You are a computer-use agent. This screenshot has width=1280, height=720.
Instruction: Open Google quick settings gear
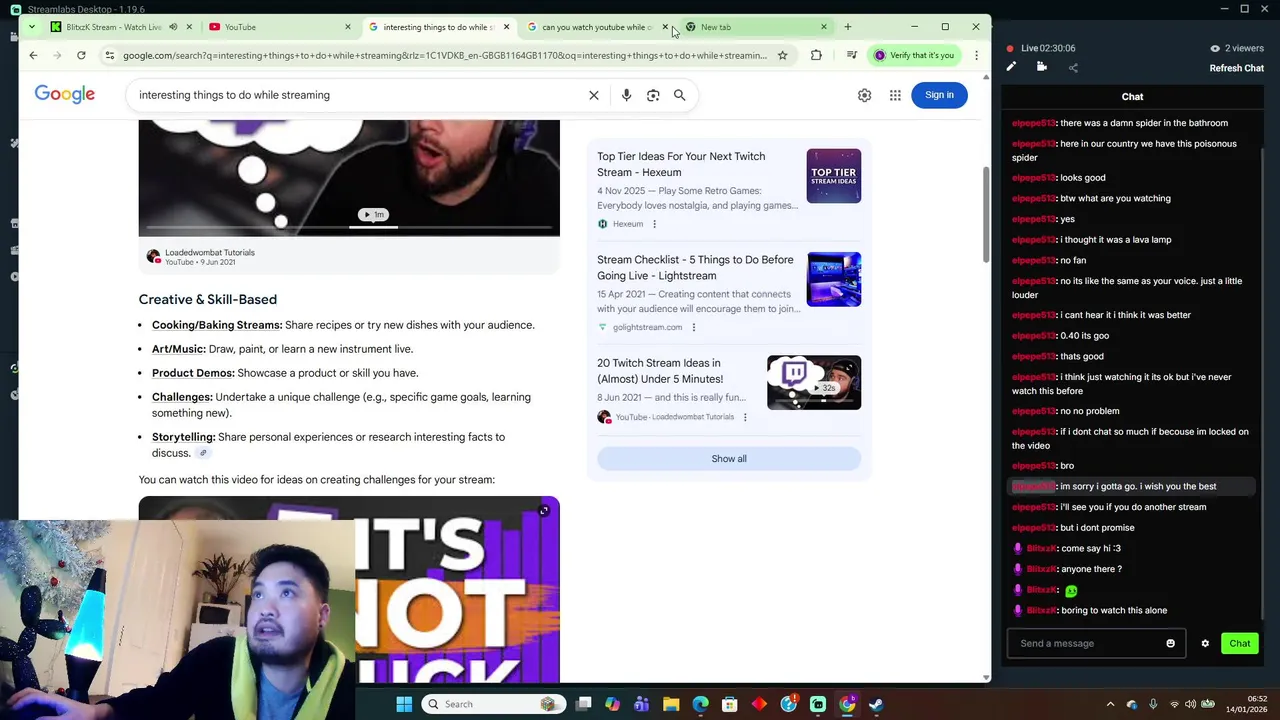(x=864, y=95)
